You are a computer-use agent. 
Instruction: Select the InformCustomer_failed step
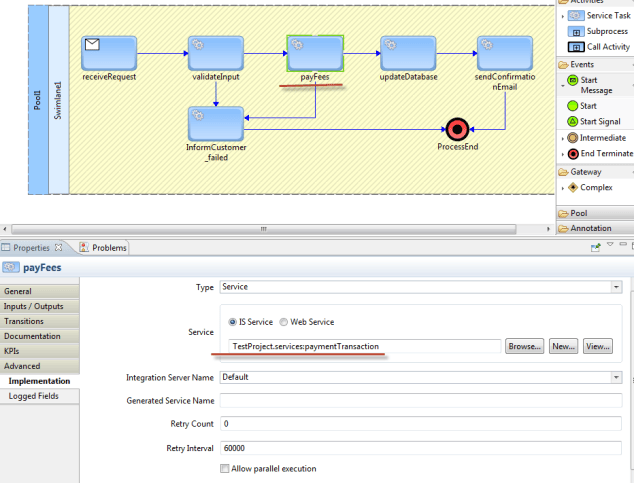pos(216,124)
